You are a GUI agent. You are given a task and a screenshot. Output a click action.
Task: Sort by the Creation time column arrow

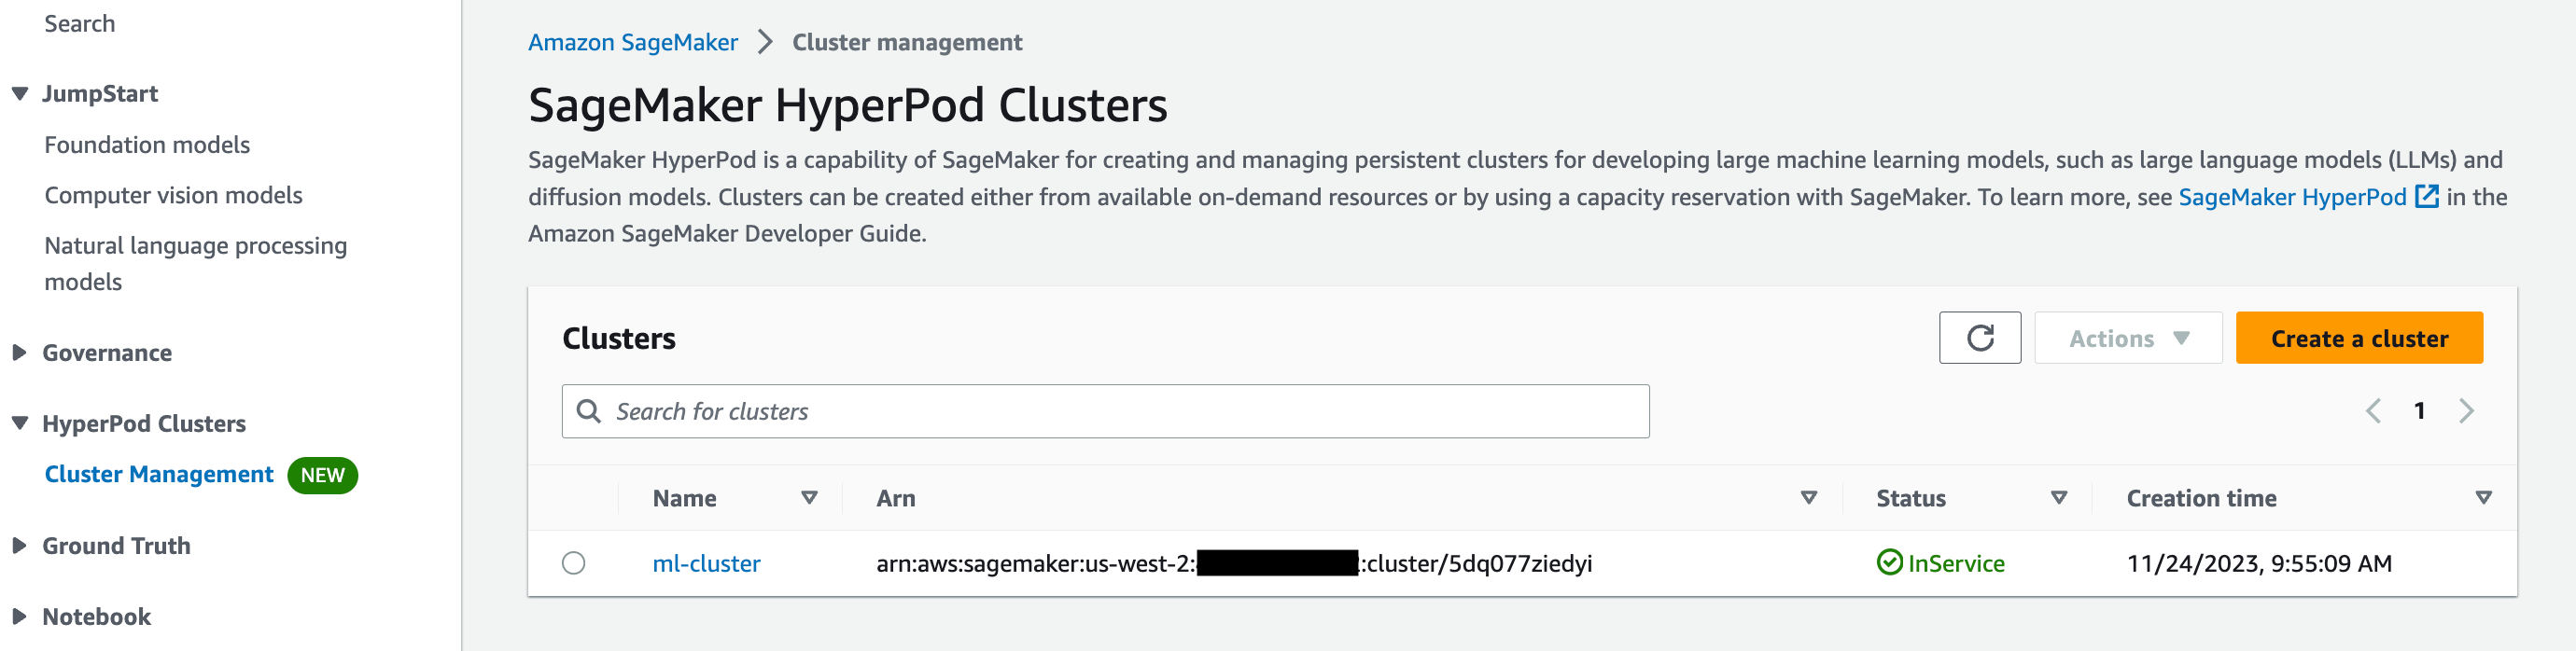click(2483, 498)
